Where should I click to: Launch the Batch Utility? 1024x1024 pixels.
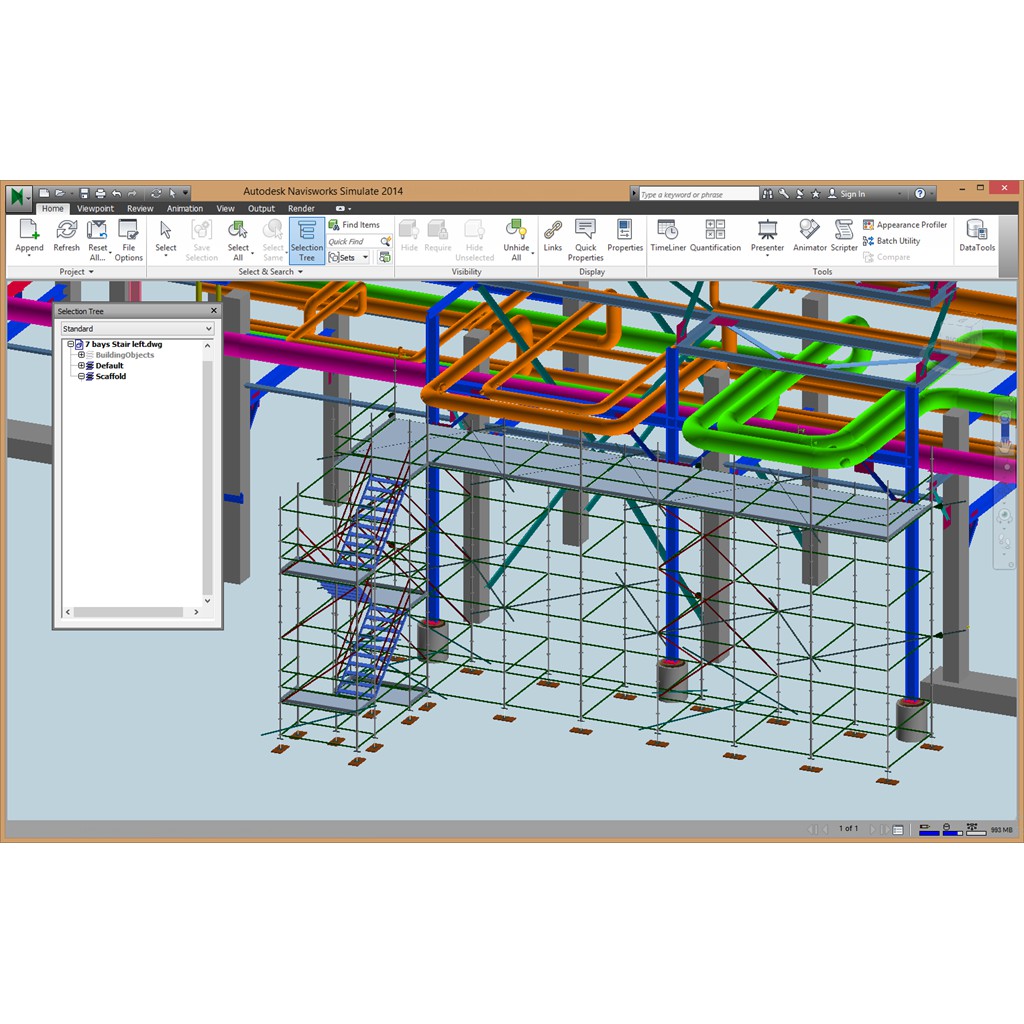point(891,241)
